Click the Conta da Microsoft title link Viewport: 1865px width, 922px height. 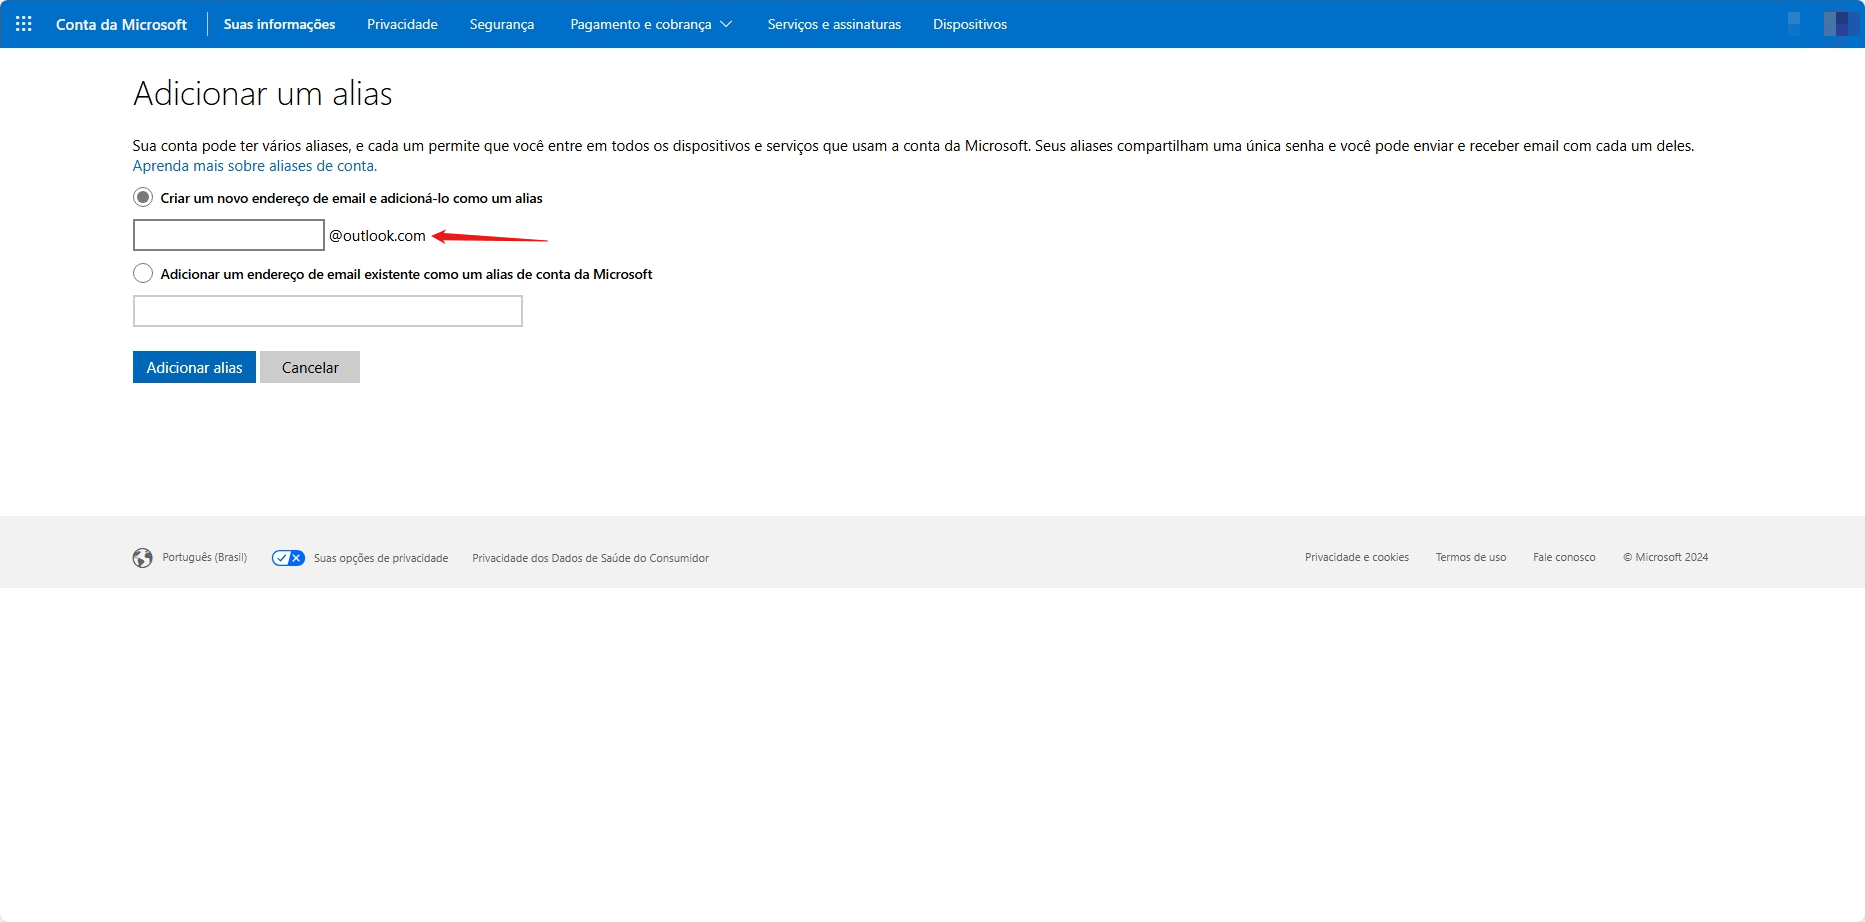click(121, 24)
